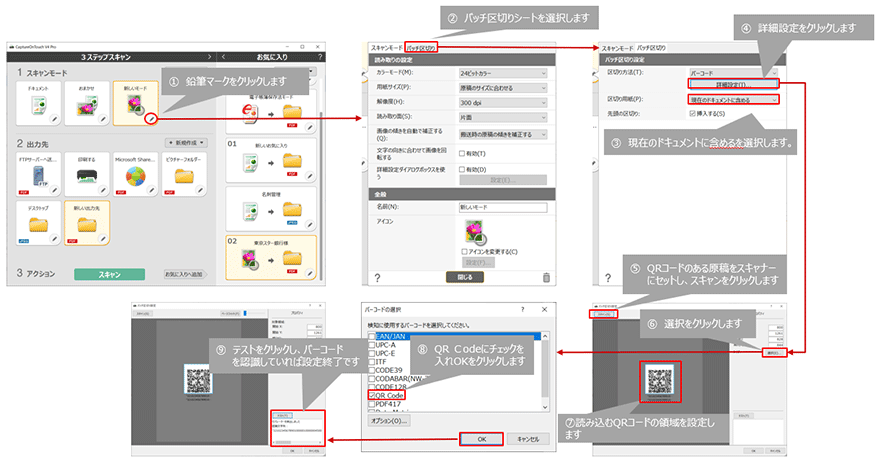
Task: Click the trash delete icon in scan settings
Action: [545, 278]
